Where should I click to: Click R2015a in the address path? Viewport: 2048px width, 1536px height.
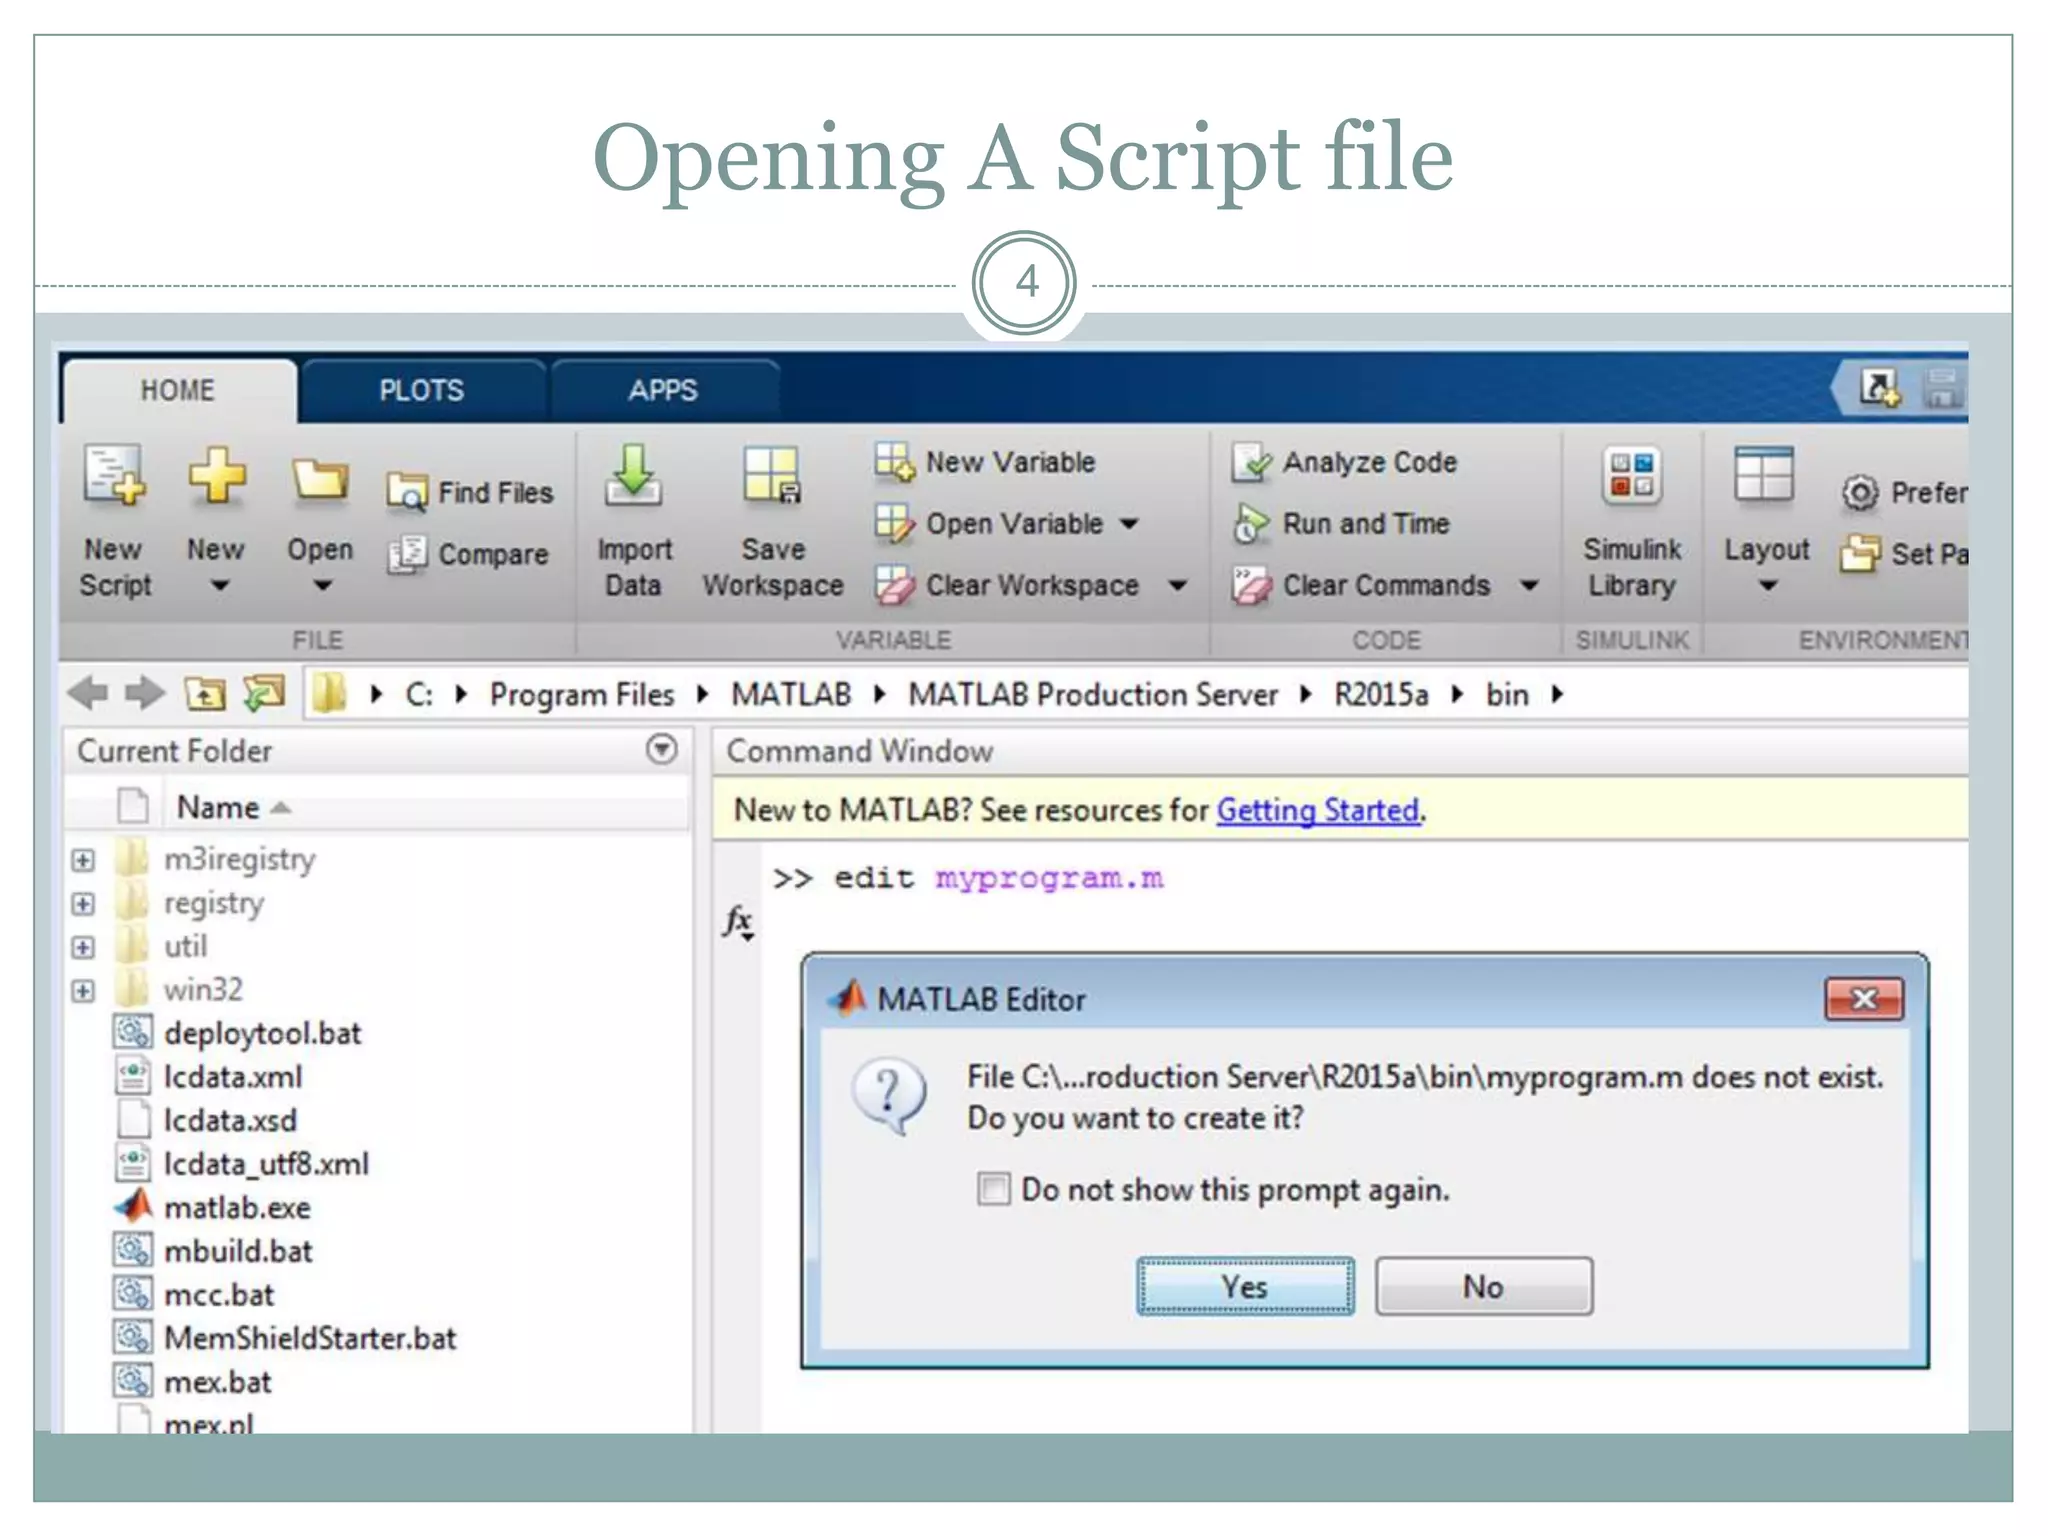point(1381,694)
